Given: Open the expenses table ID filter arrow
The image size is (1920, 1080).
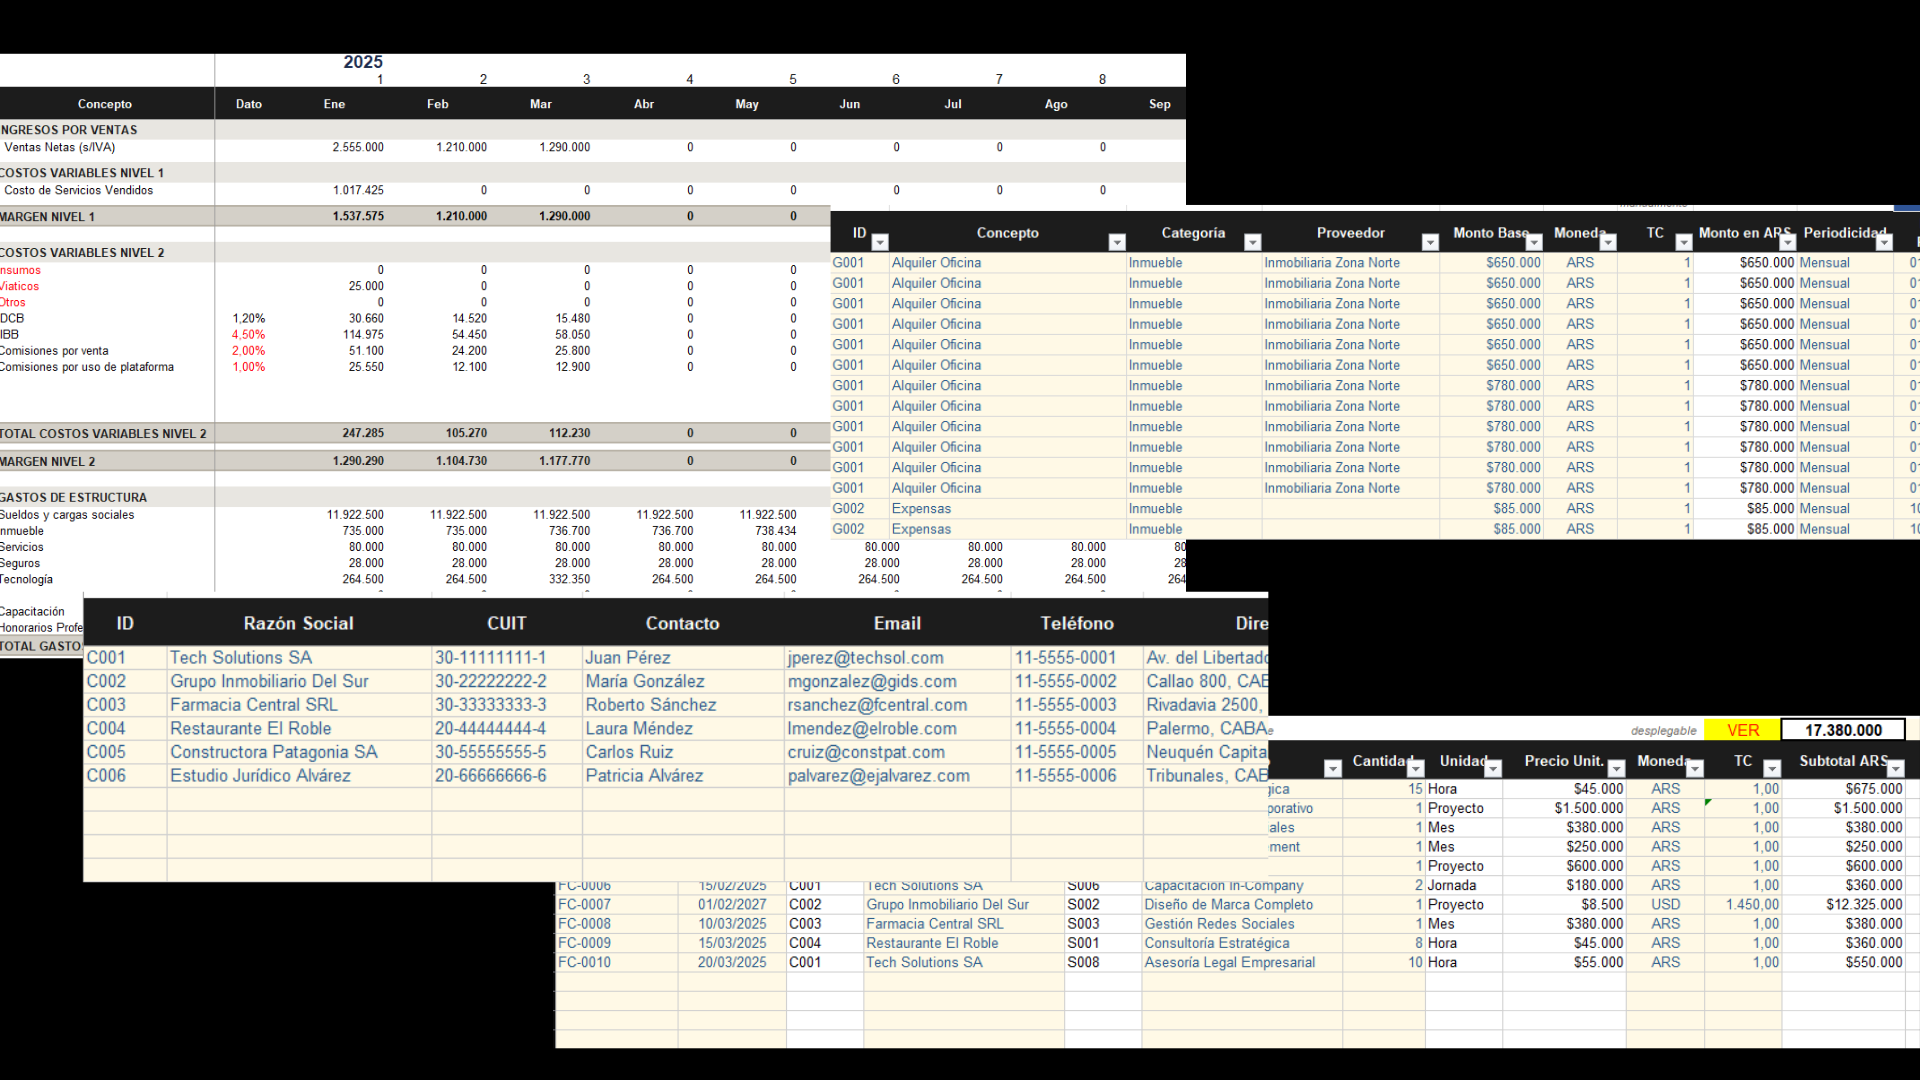Looking at the screenshot, I should (x=880, y=242).
